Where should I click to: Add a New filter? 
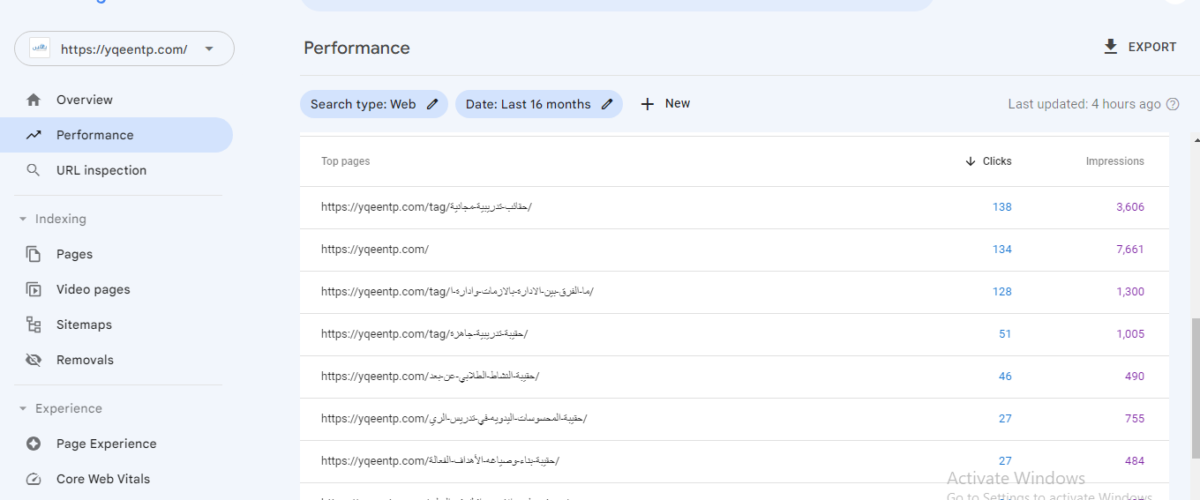(x=665, y=104)
